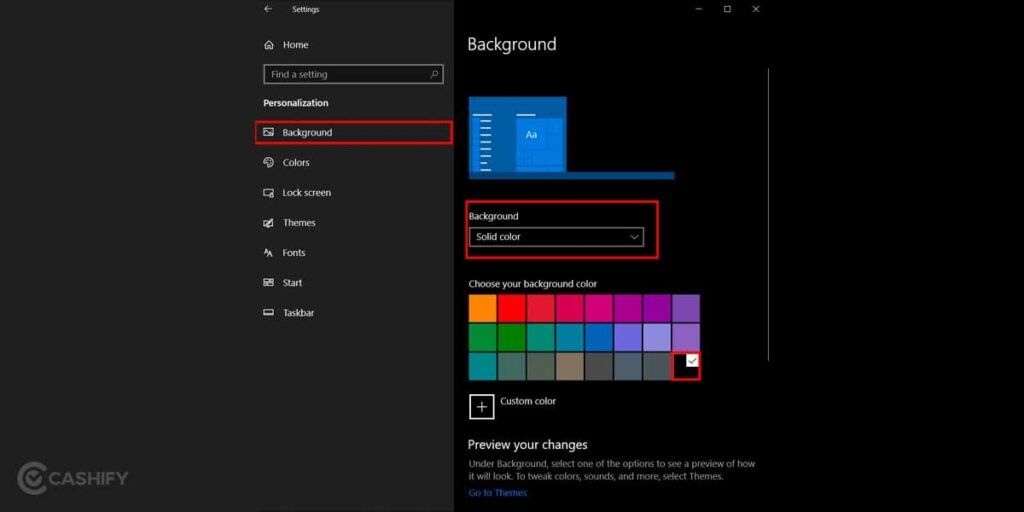Click the 'Preview your changes' heading
Screen dimensions: 1024x512
click(528, 445)
